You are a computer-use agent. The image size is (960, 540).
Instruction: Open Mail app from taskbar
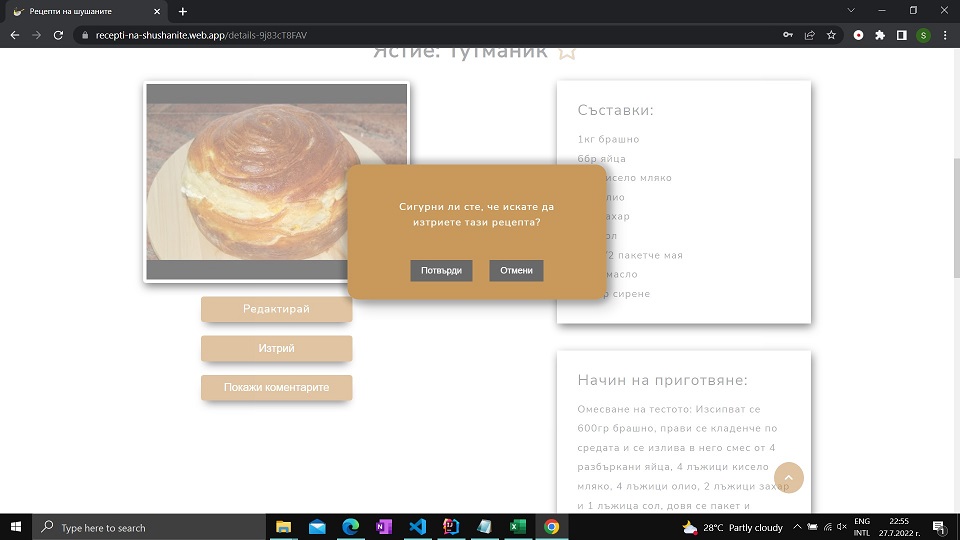(x=317, y=527)
